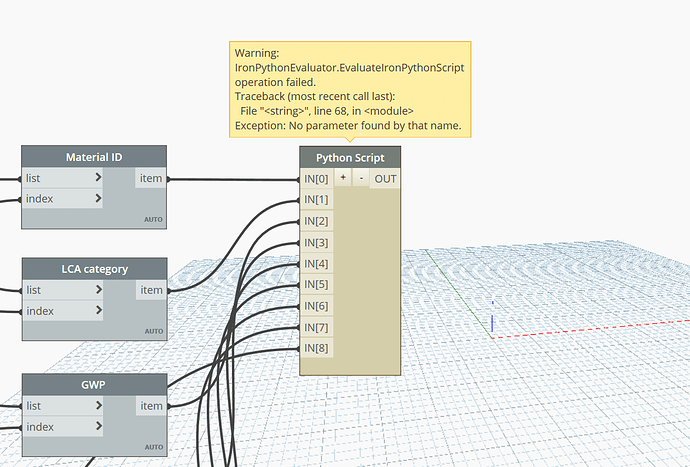Select the IN[4] input port
Viewport: 690px width, 467px height.
point(316,264)
